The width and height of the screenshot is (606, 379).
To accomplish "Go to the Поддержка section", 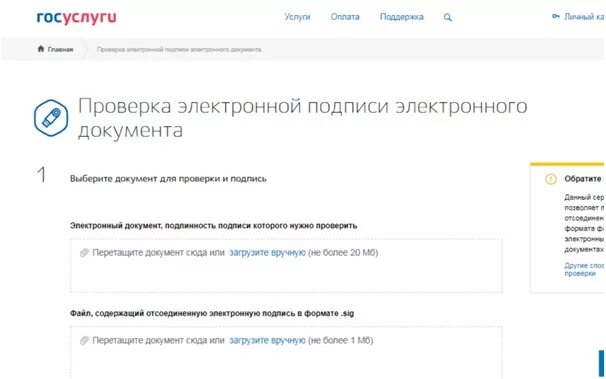I will click(x=402, y=17).
